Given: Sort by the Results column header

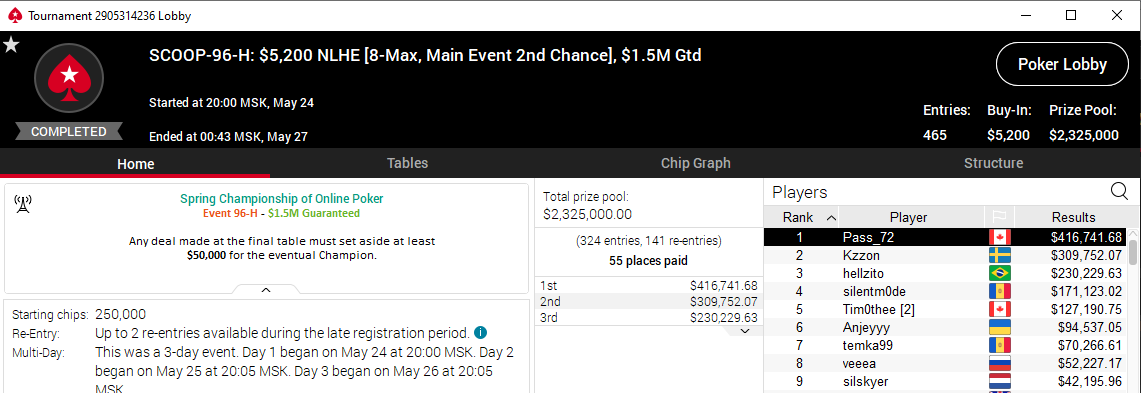Looking at the screenshot, I should click(1073, 217).
